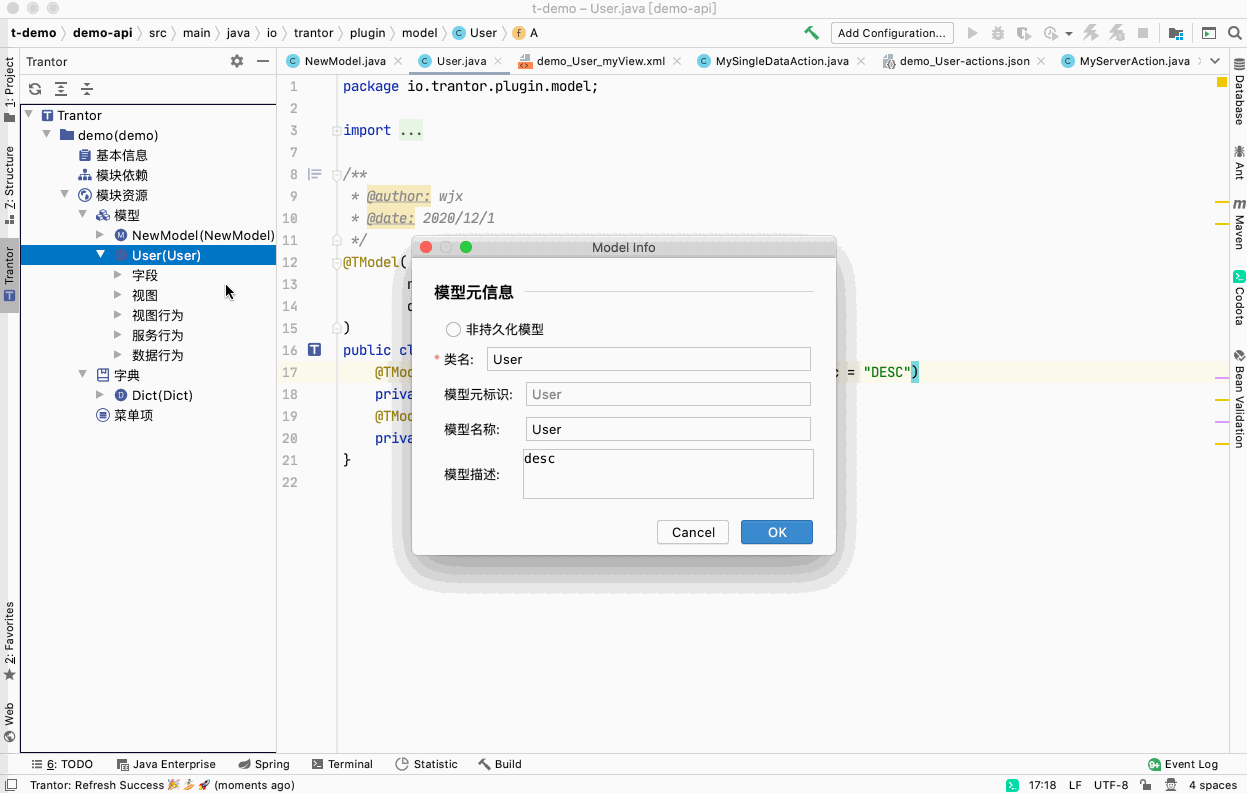This screenshot has width=1247, height=793.
Task: Select 基本信息 in Trantor tree
Action: pos(122,155)
